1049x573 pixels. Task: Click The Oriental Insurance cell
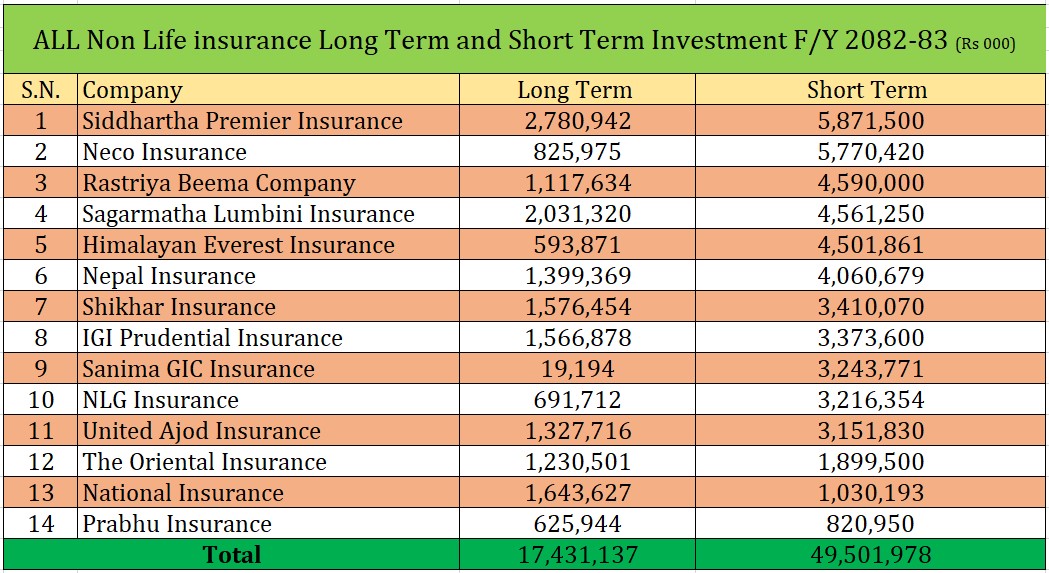click(x=205, y=462)
